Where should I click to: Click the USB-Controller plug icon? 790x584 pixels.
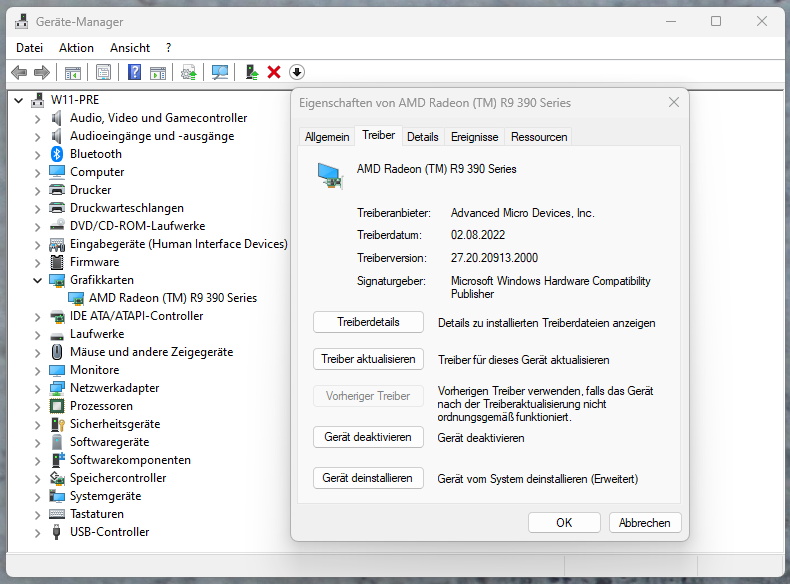57,532
